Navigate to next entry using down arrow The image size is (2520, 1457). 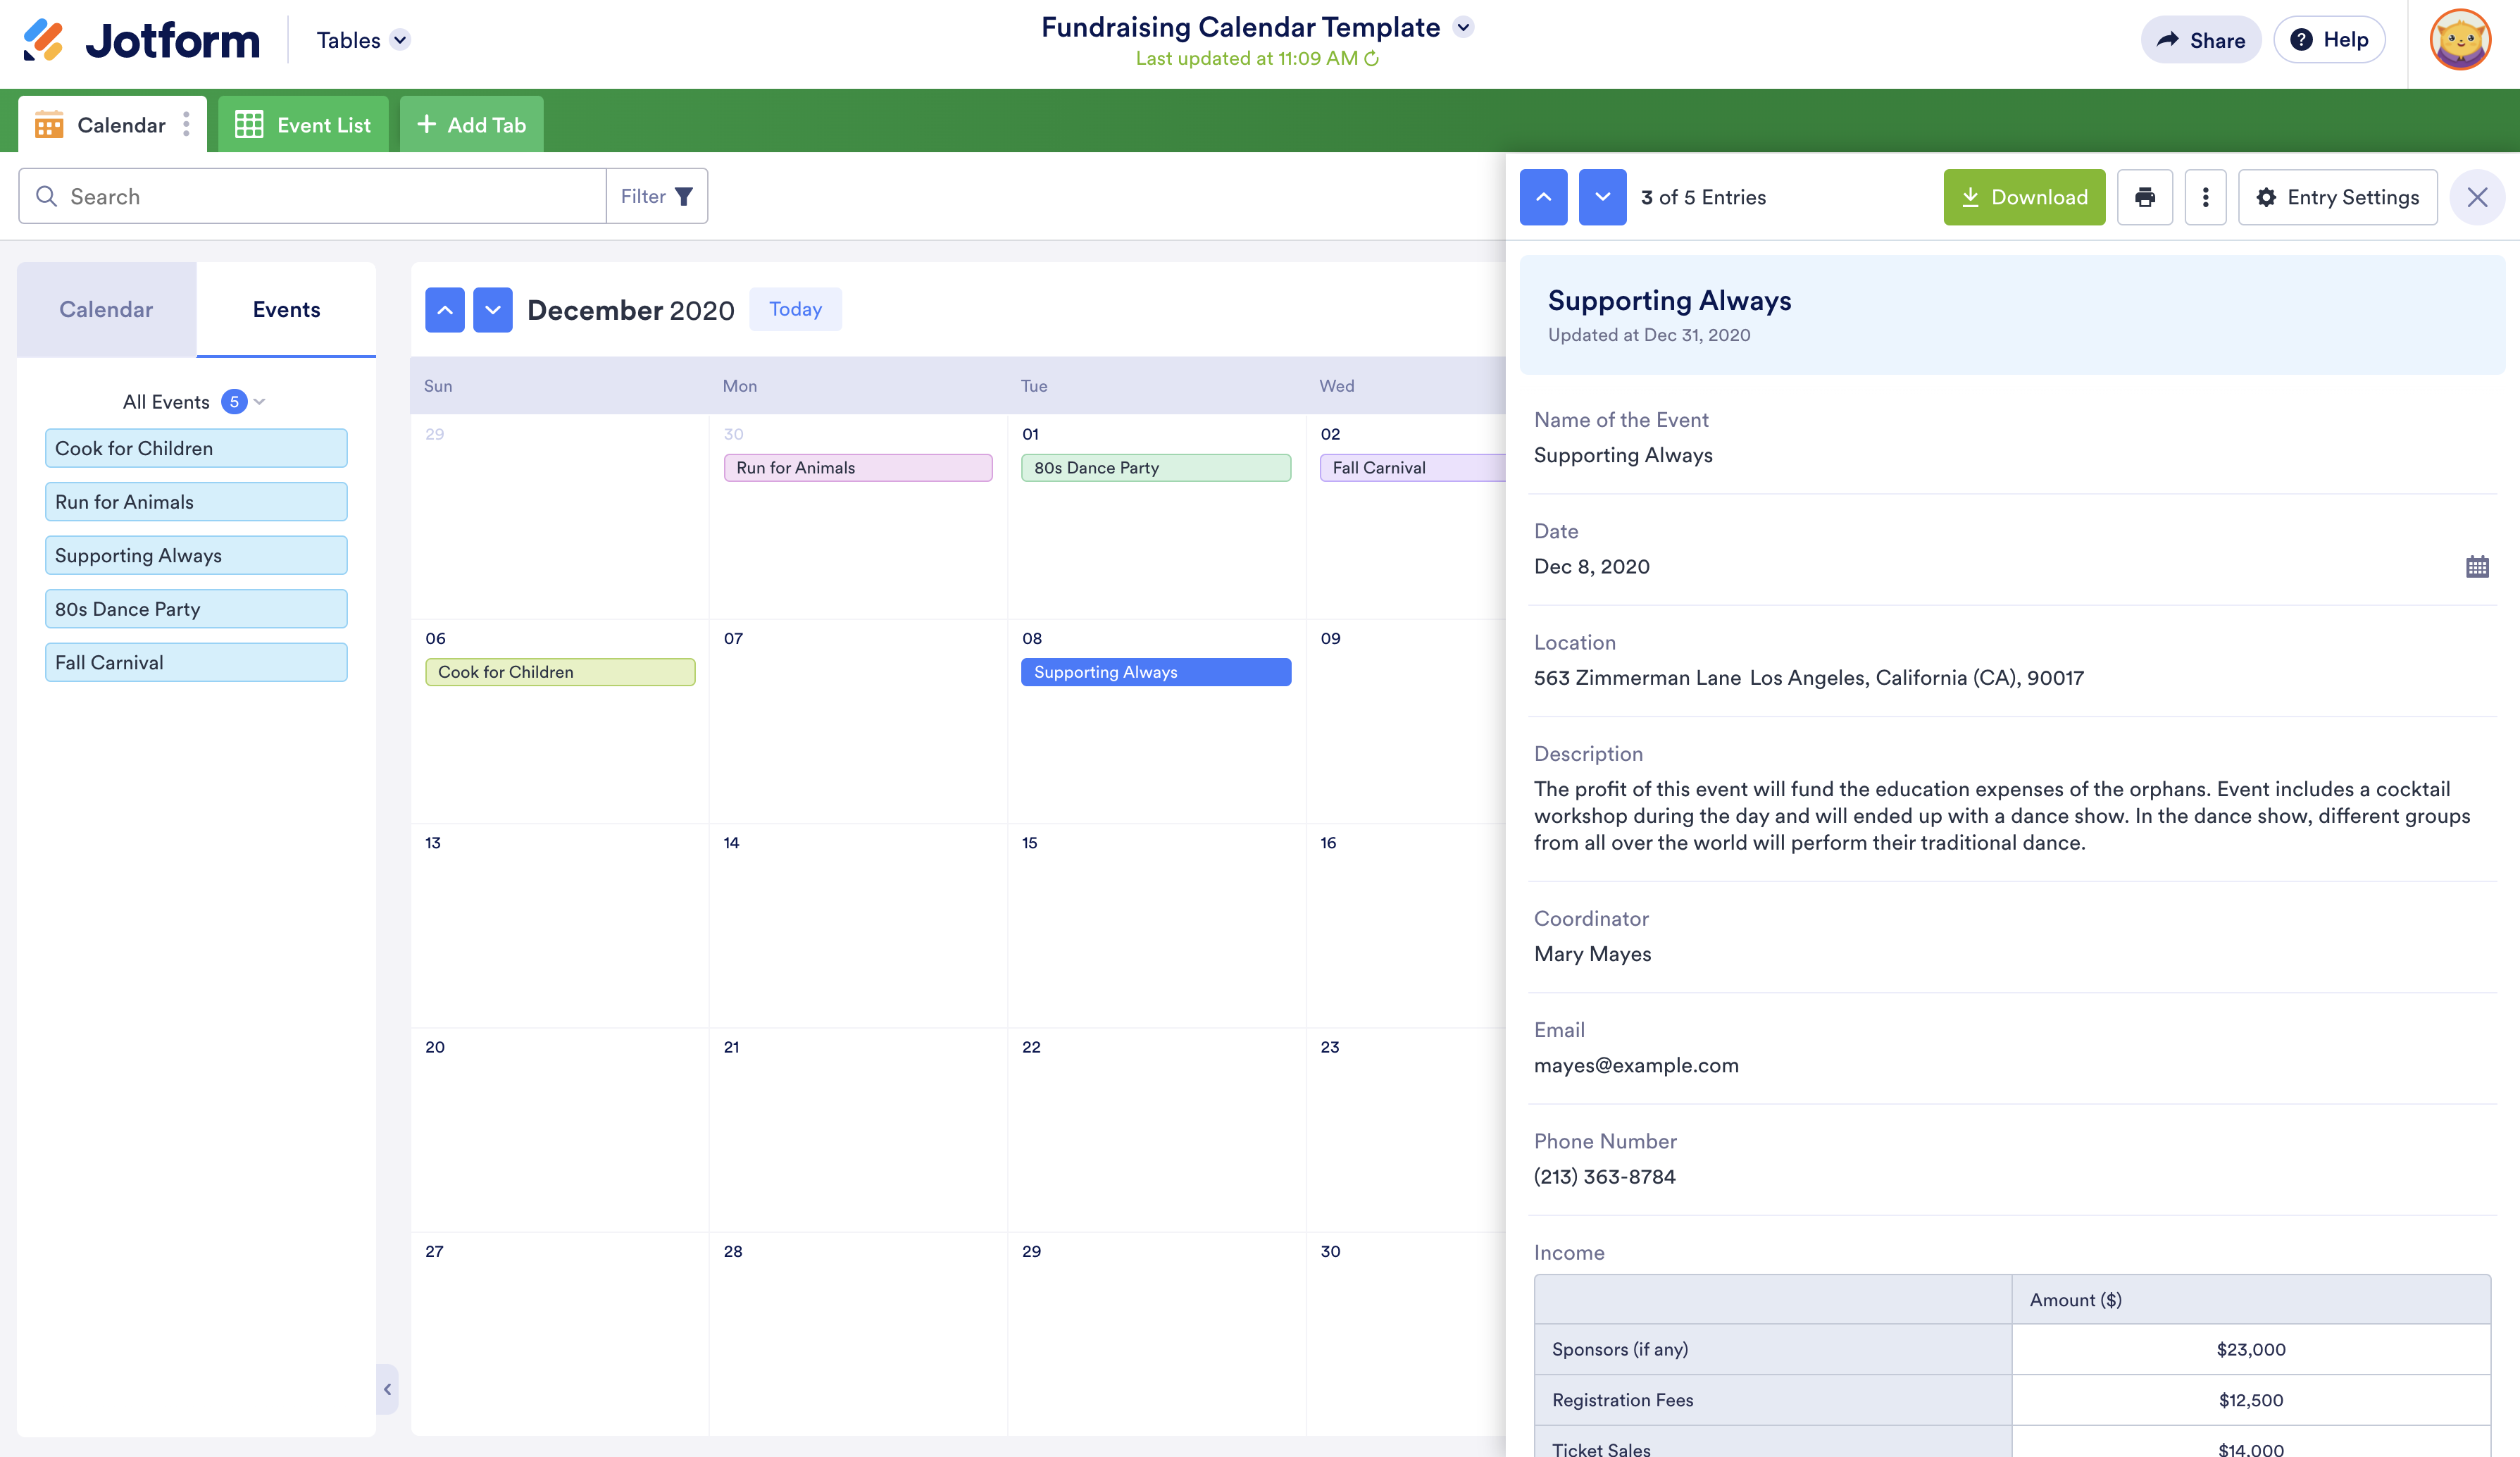(x=1602, y=196)
